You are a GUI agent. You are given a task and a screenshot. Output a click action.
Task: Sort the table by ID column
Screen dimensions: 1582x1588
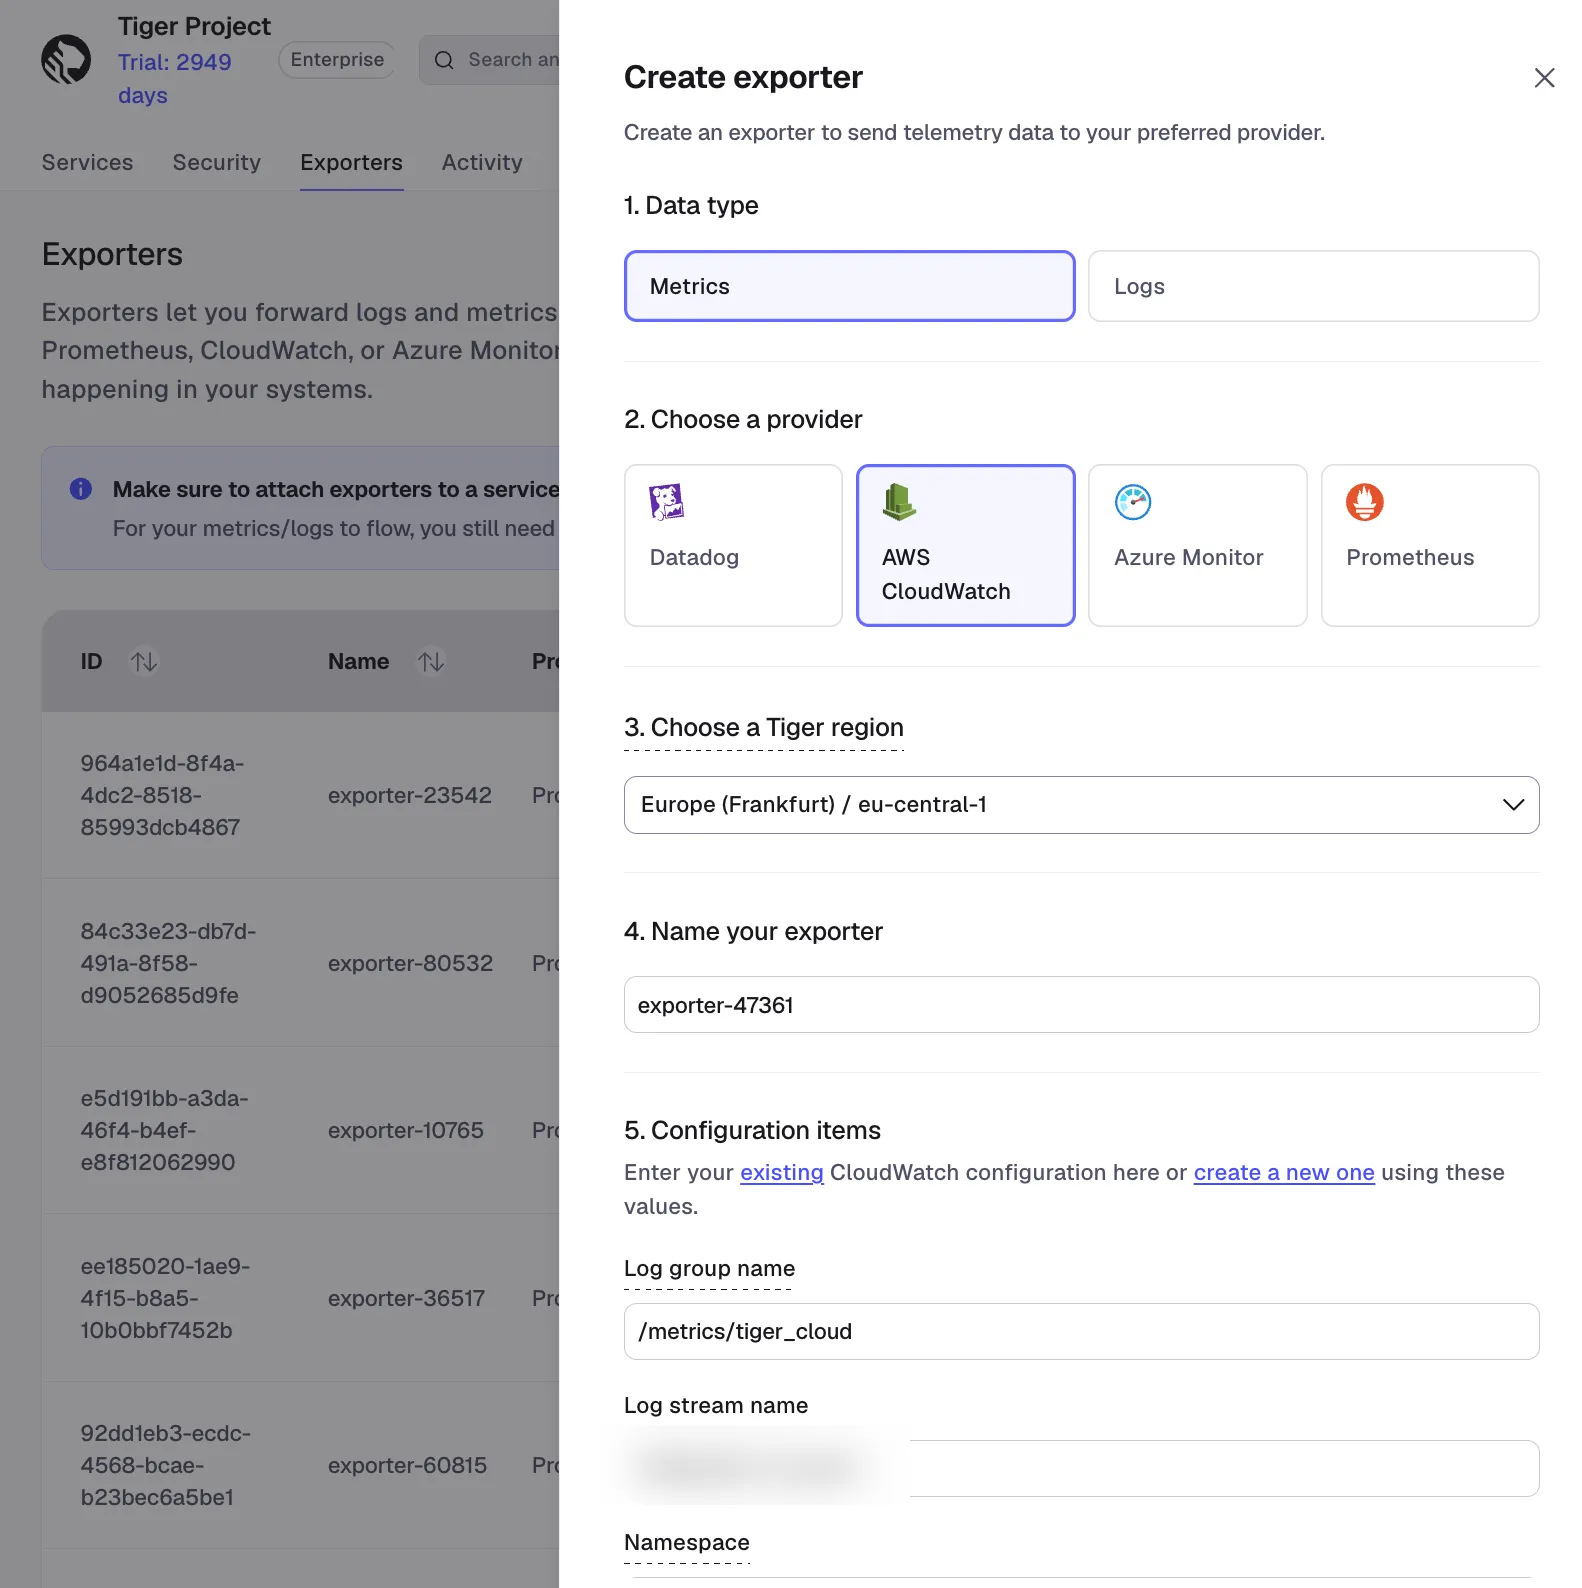point(144,662)
